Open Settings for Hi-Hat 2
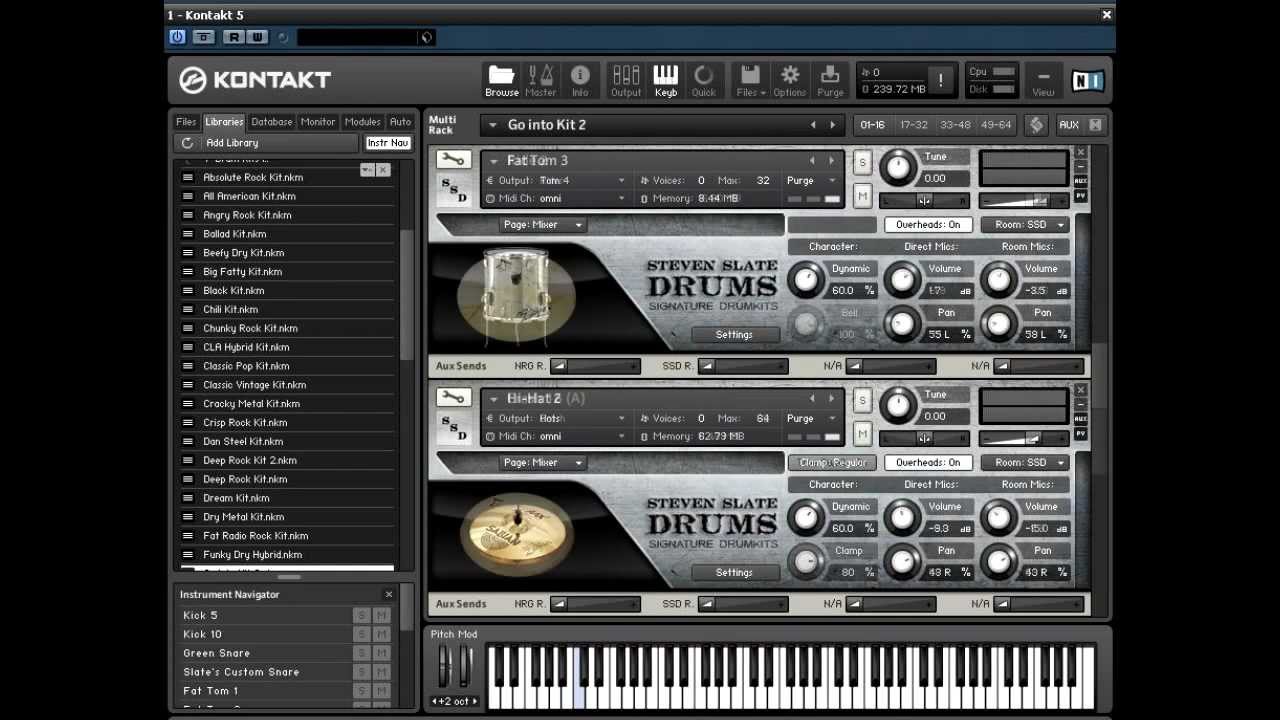Viewport: 1280px width, 720px height. [x=734, y=573]
